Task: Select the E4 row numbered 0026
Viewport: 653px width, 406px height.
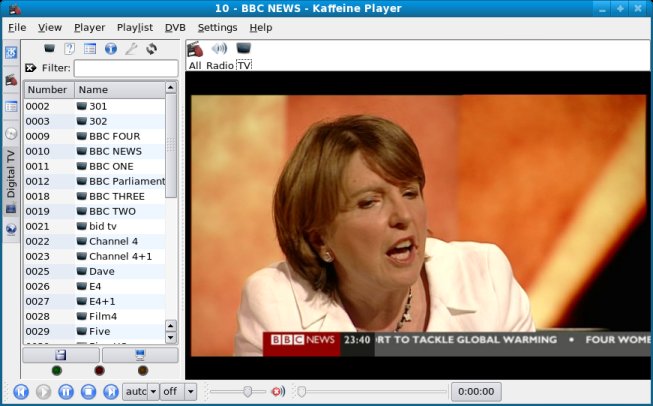Action: point(95,286)
